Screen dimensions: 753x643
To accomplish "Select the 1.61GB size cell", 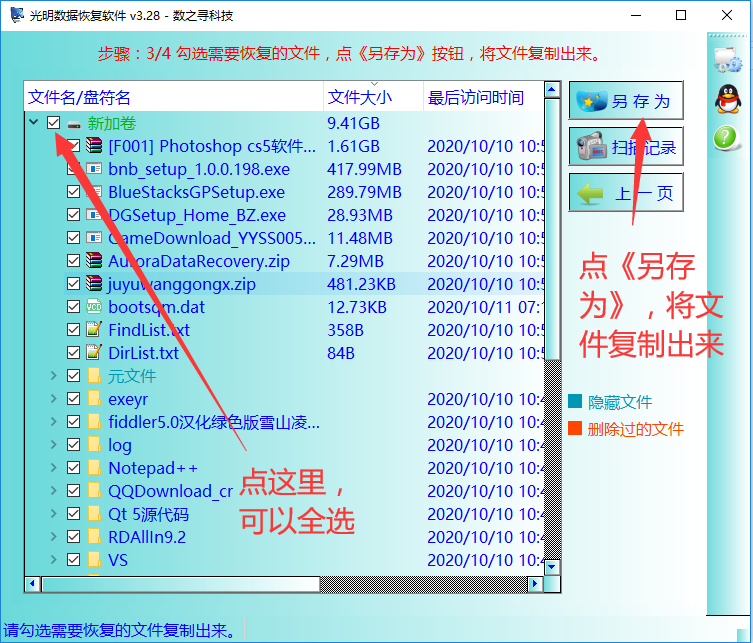I will 353,146.
